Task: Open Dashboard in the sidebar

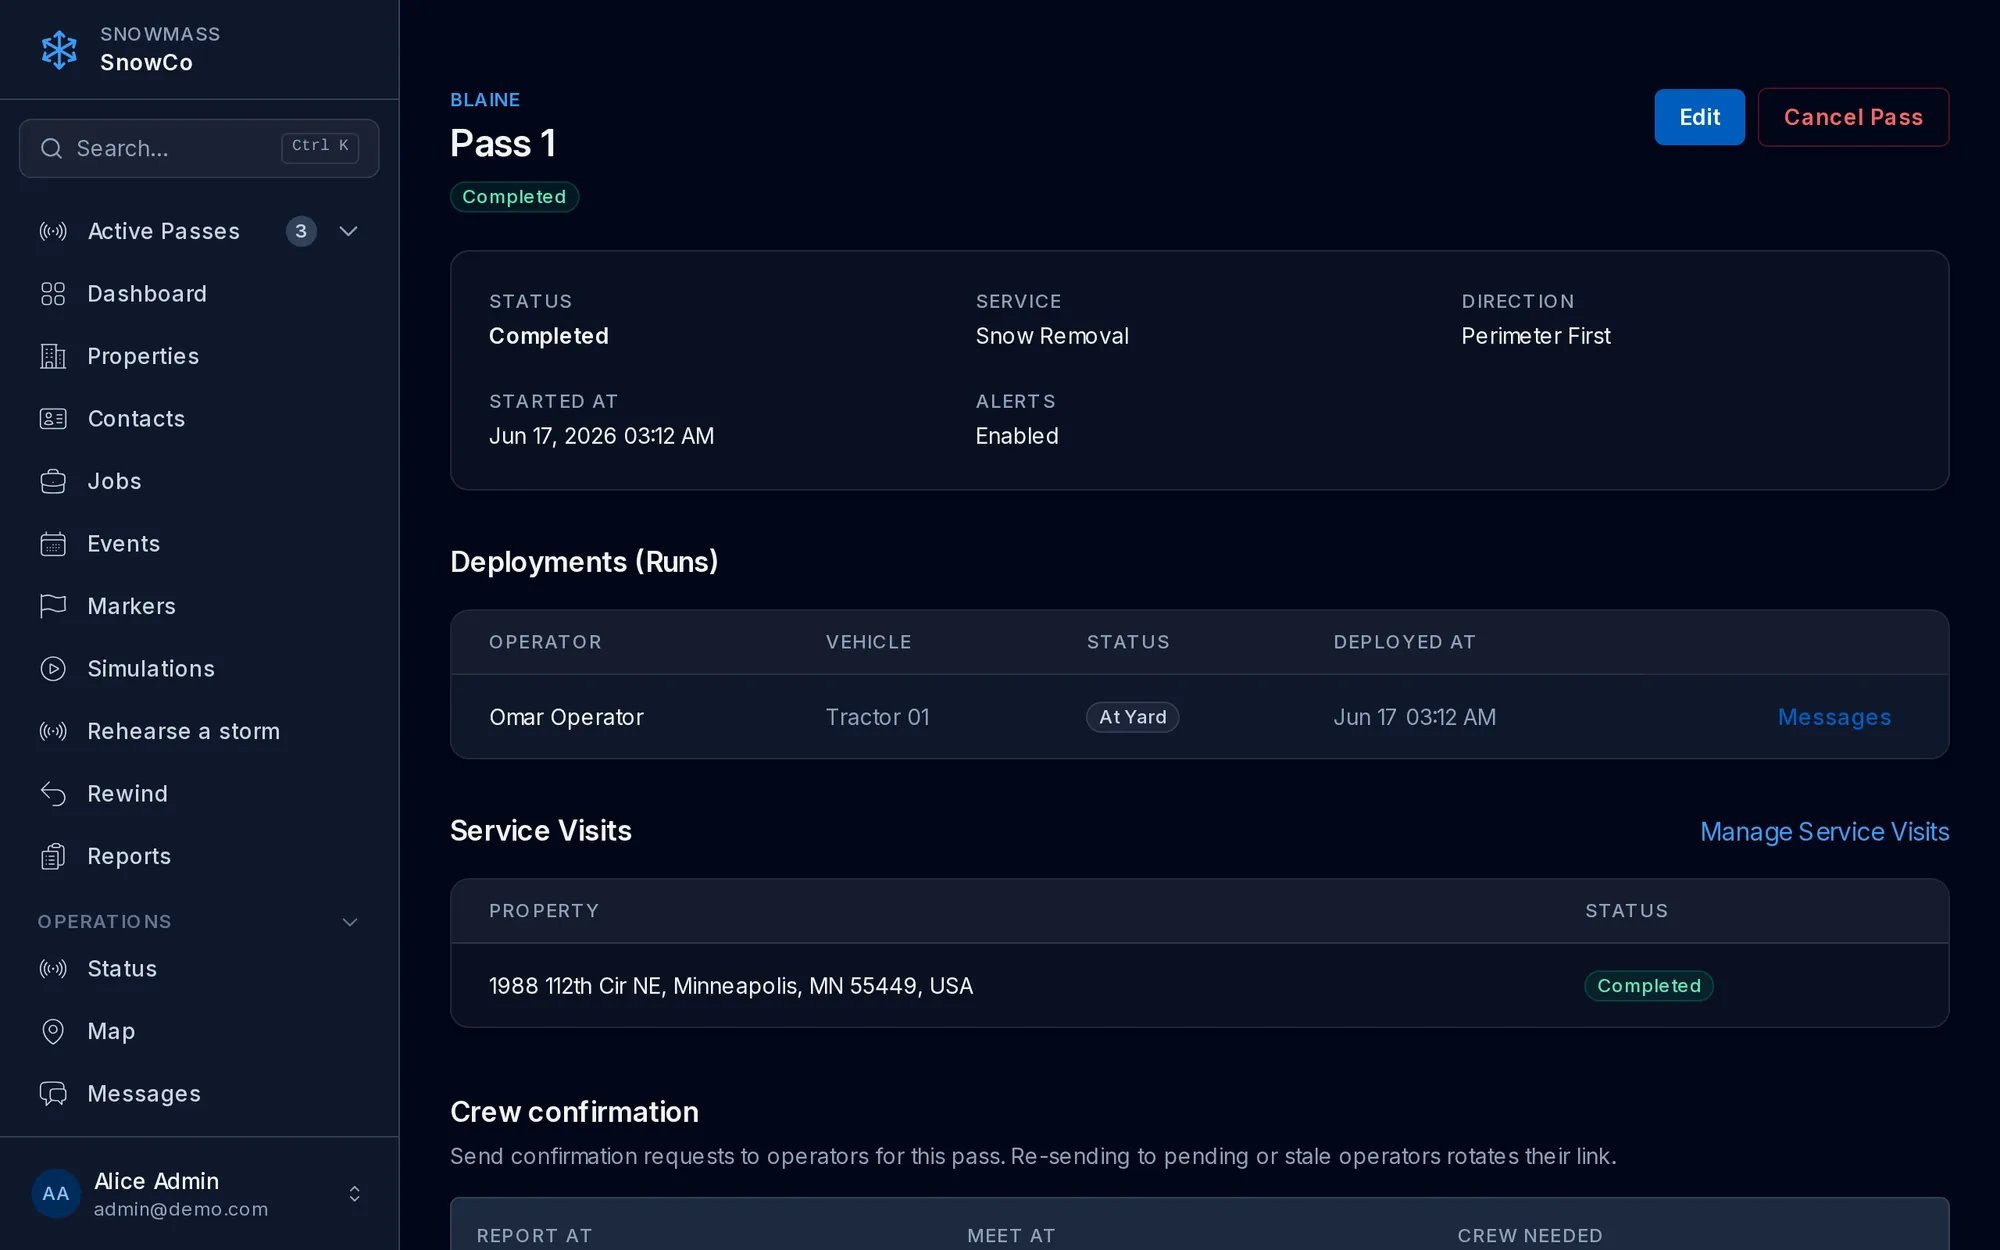Action: tap(199, 294)
